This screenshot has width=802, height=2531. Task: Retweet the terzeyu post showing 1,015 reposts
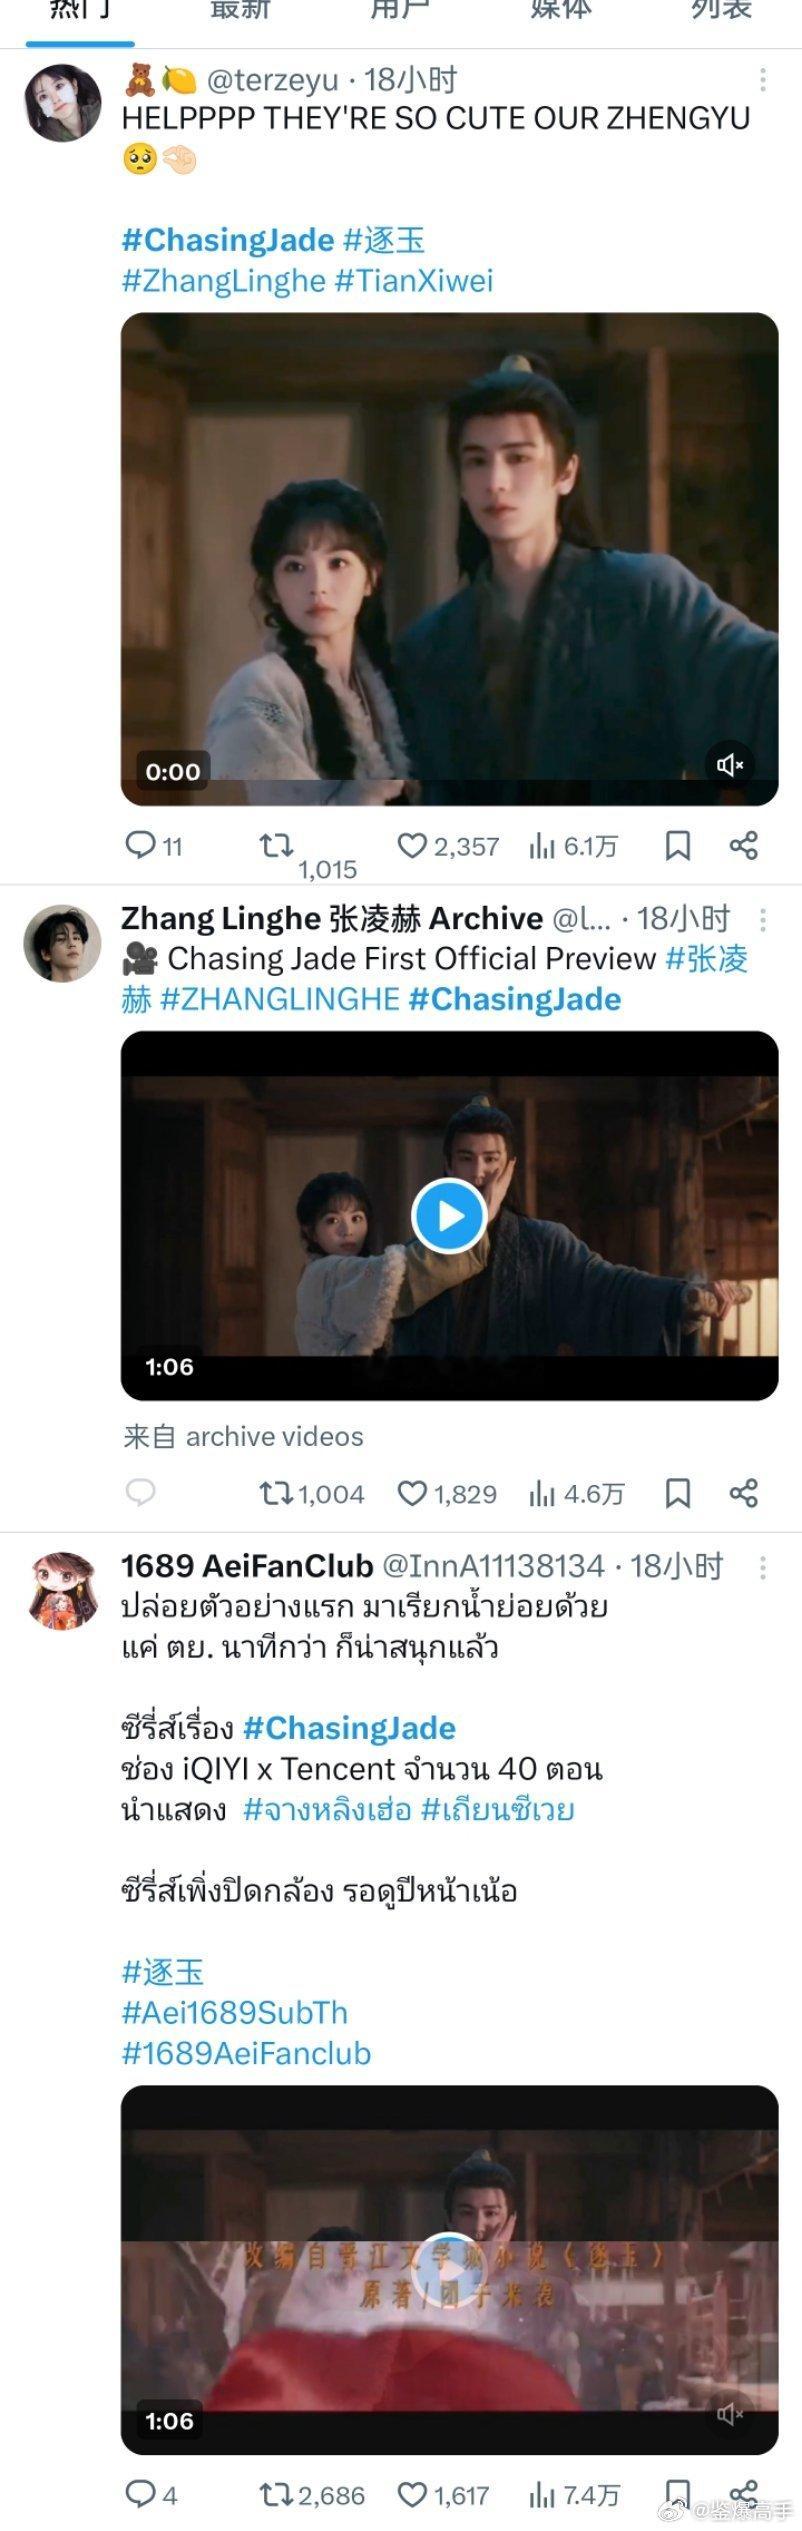point(276,846)
